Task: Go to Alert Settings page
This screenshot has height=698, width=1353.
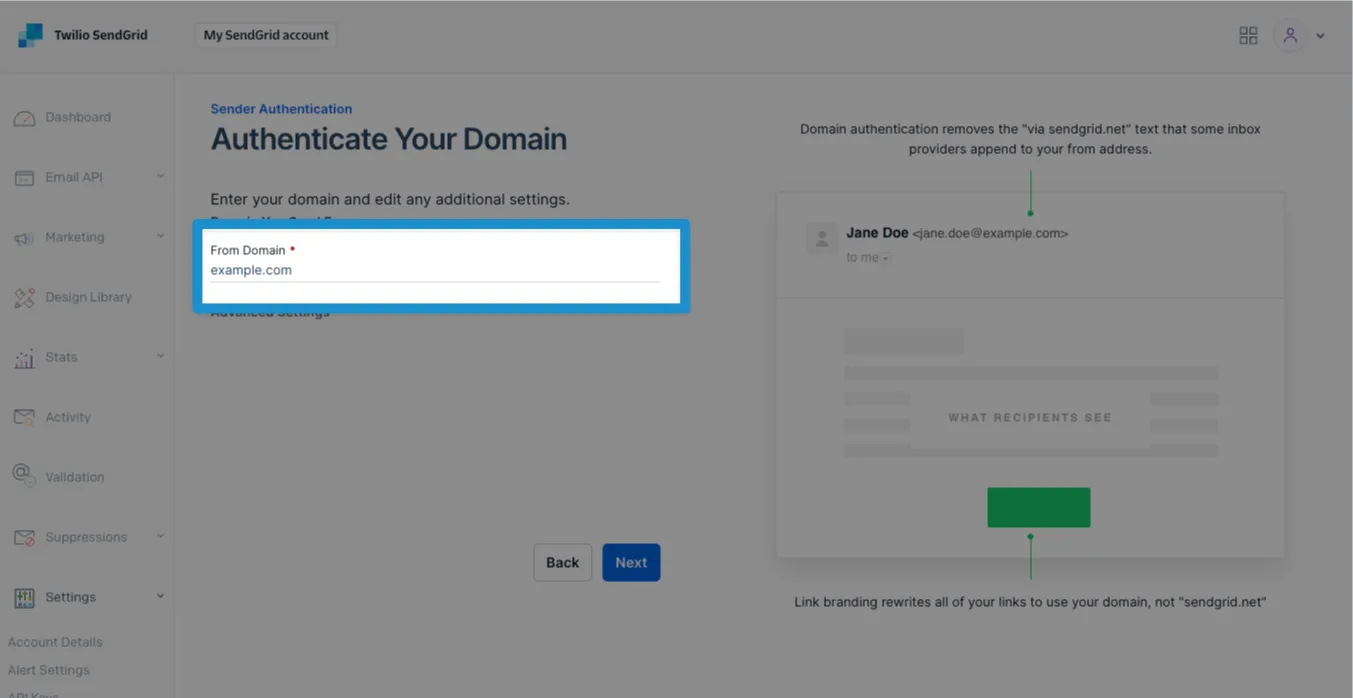Action: pos(48,670)
